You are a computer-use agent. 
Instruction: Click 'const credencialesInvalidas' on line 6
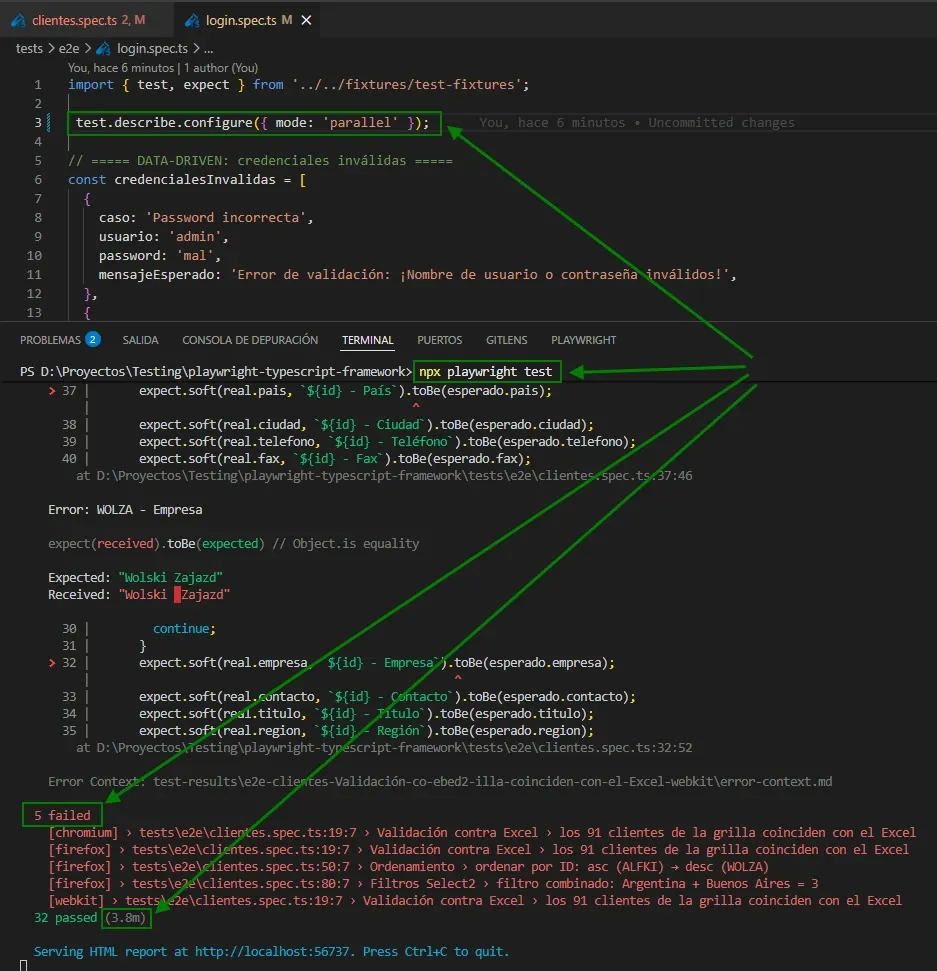click(x=172, y=180)
